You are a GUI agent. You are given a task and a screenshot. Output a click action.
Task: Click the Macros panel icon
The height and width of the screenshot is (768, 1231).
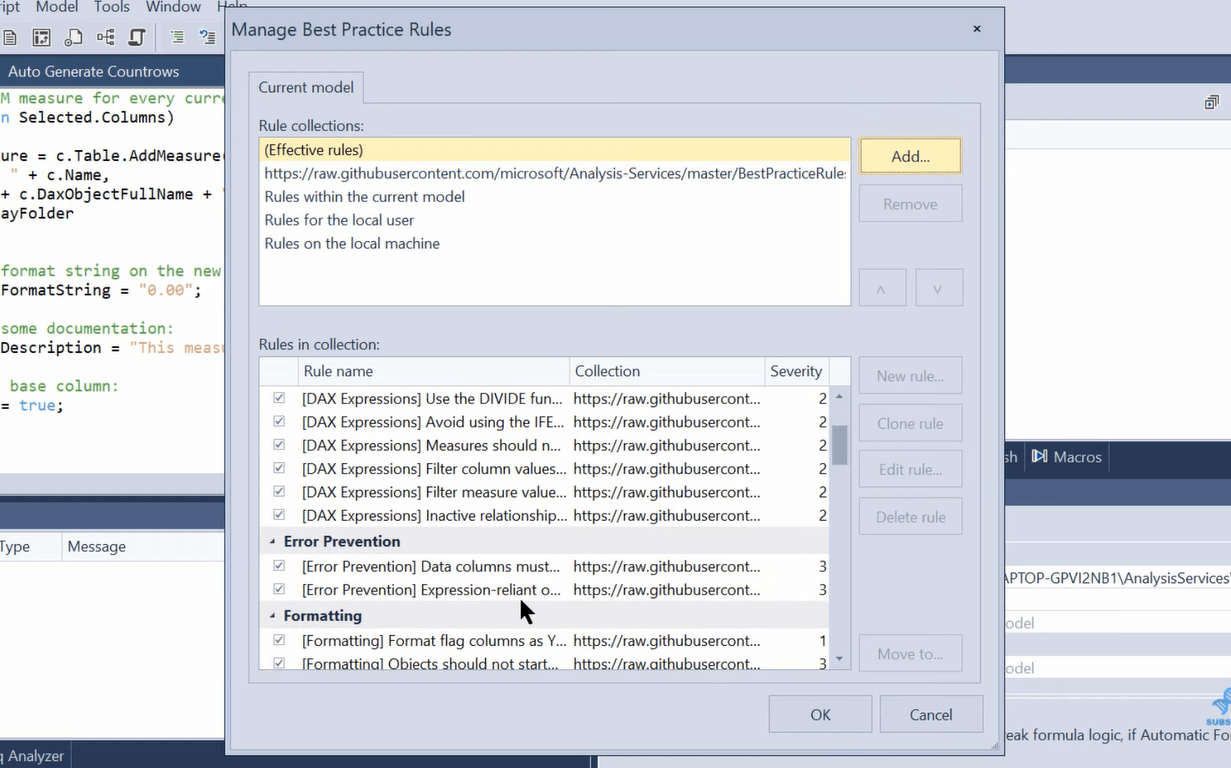coord(1040,456)
